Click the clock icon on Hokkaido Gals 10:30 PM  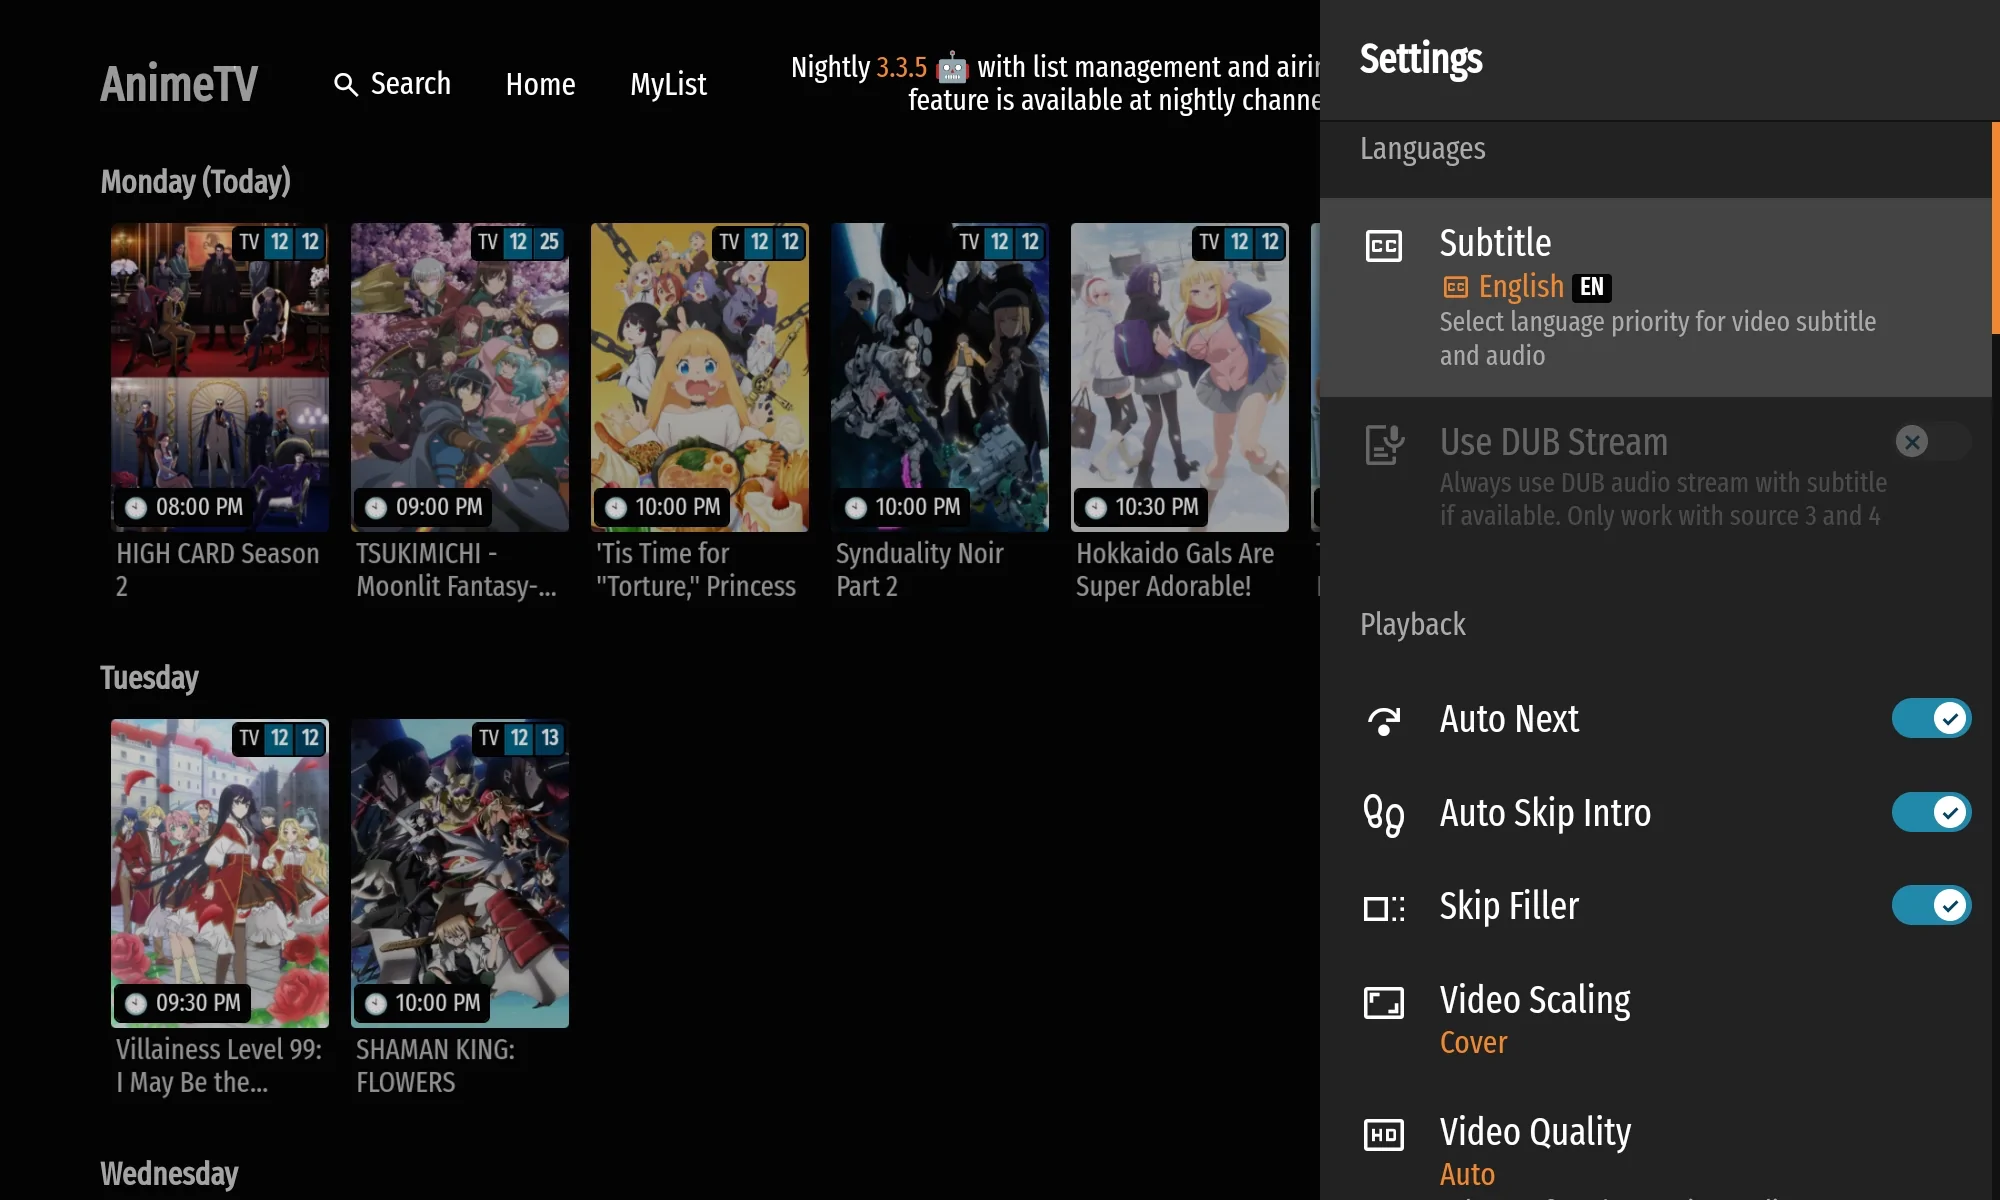point(1096,508)
